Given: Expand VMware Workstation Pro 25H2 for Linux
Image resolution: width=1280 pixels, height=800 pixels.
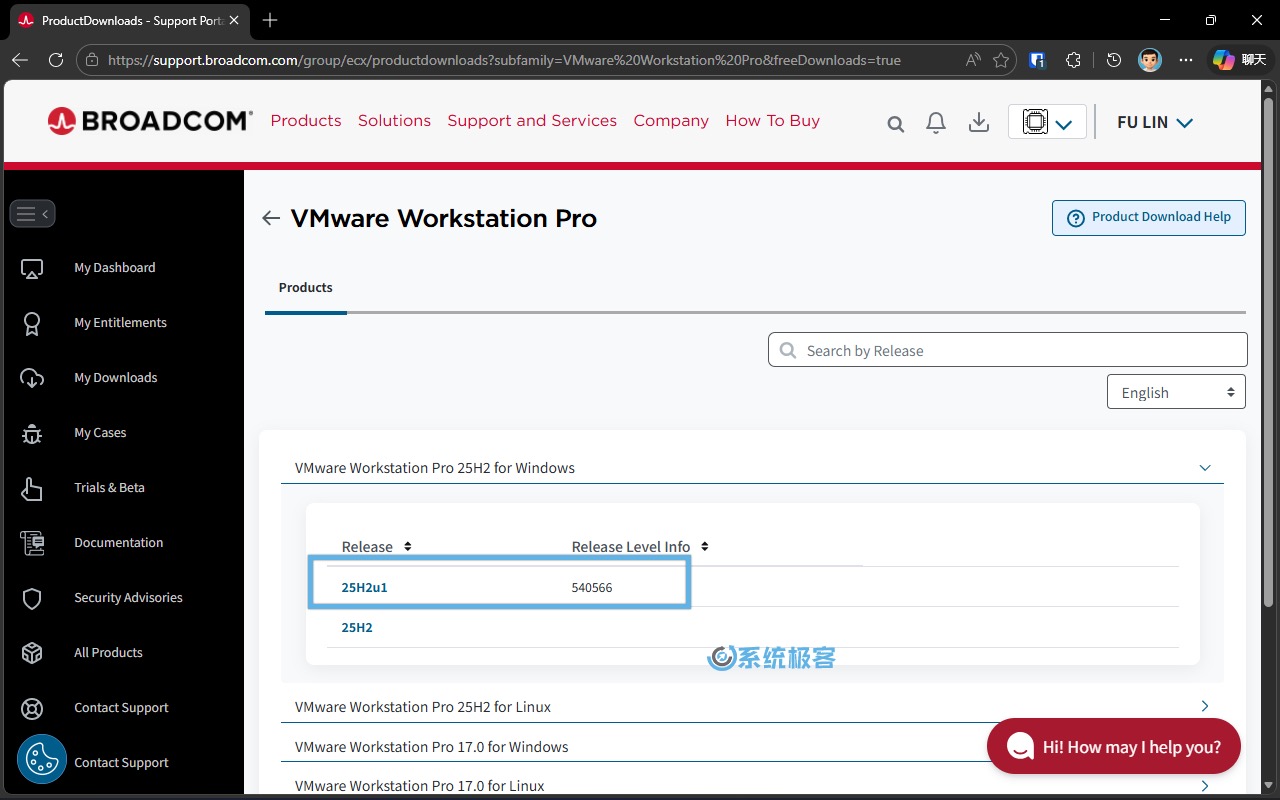Looking at the screenshot, I should 1205,706.
